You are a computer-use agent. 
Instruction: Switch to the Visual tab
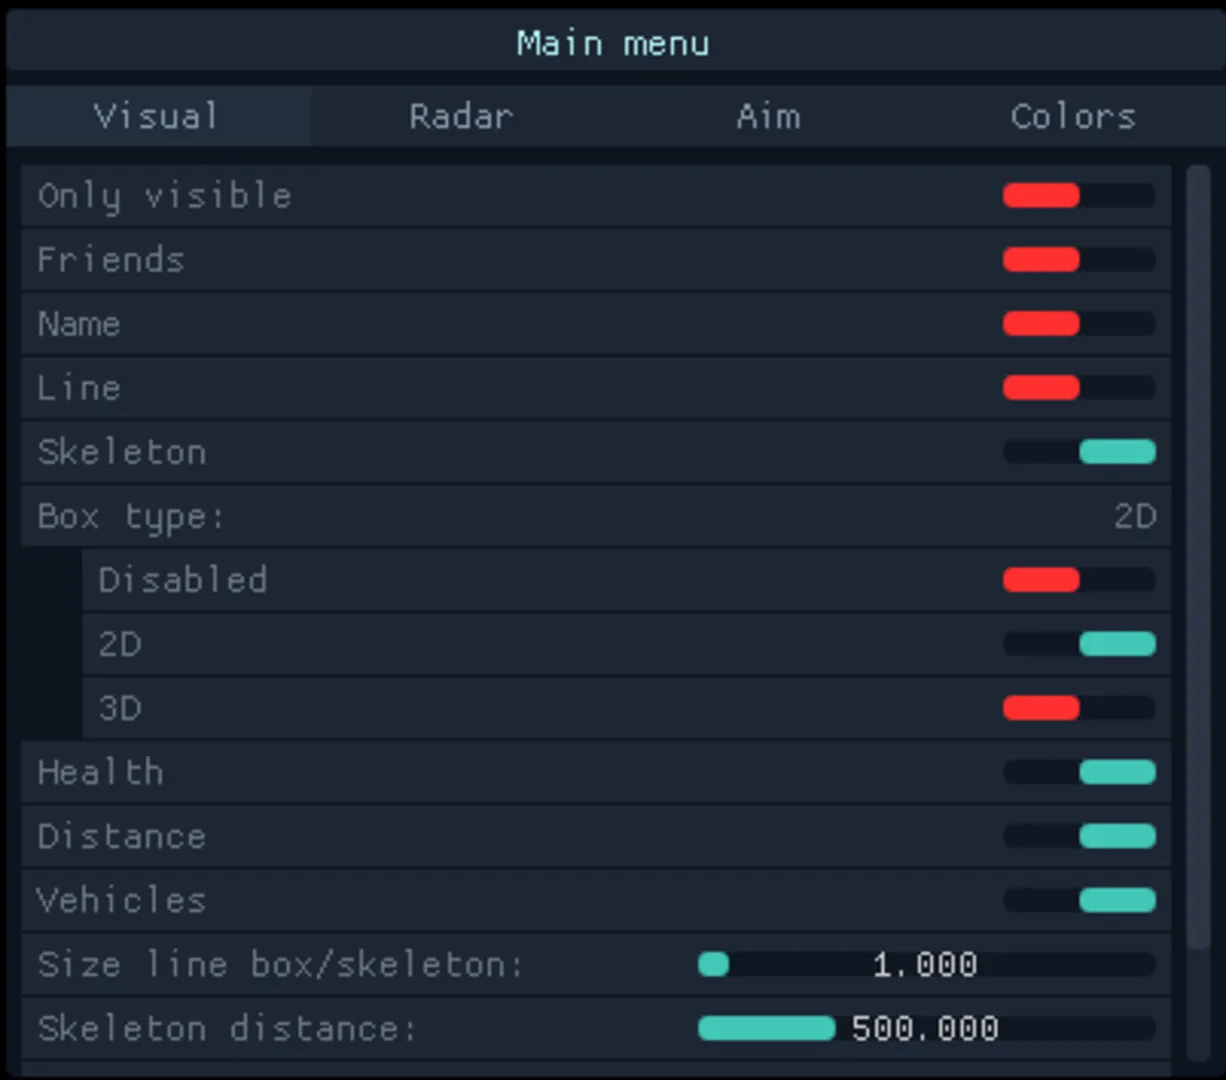click(157, 116)
